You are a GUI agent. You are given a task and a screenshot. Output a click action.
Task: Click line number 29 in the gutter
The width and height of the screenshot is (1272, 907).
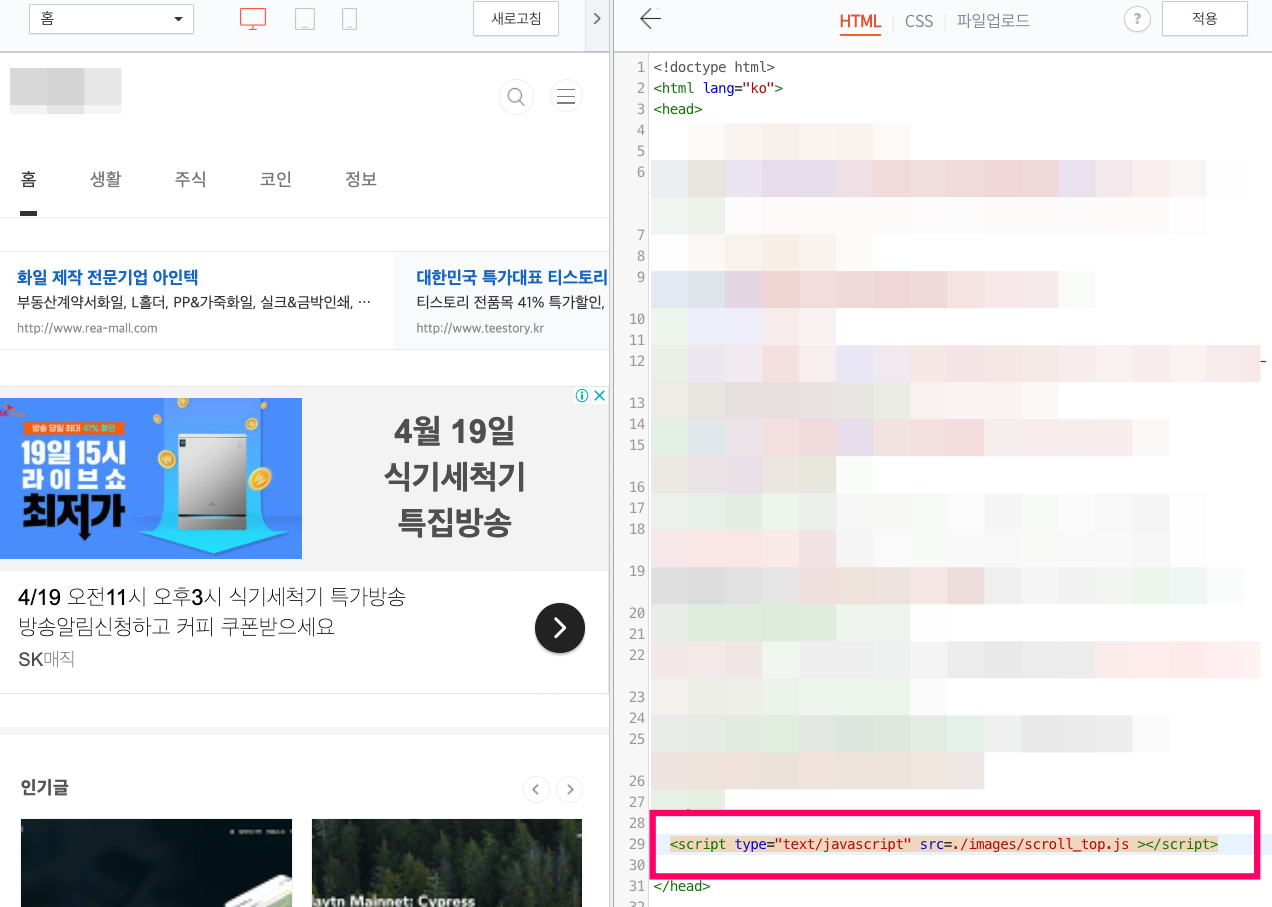(x=636, y=844)
